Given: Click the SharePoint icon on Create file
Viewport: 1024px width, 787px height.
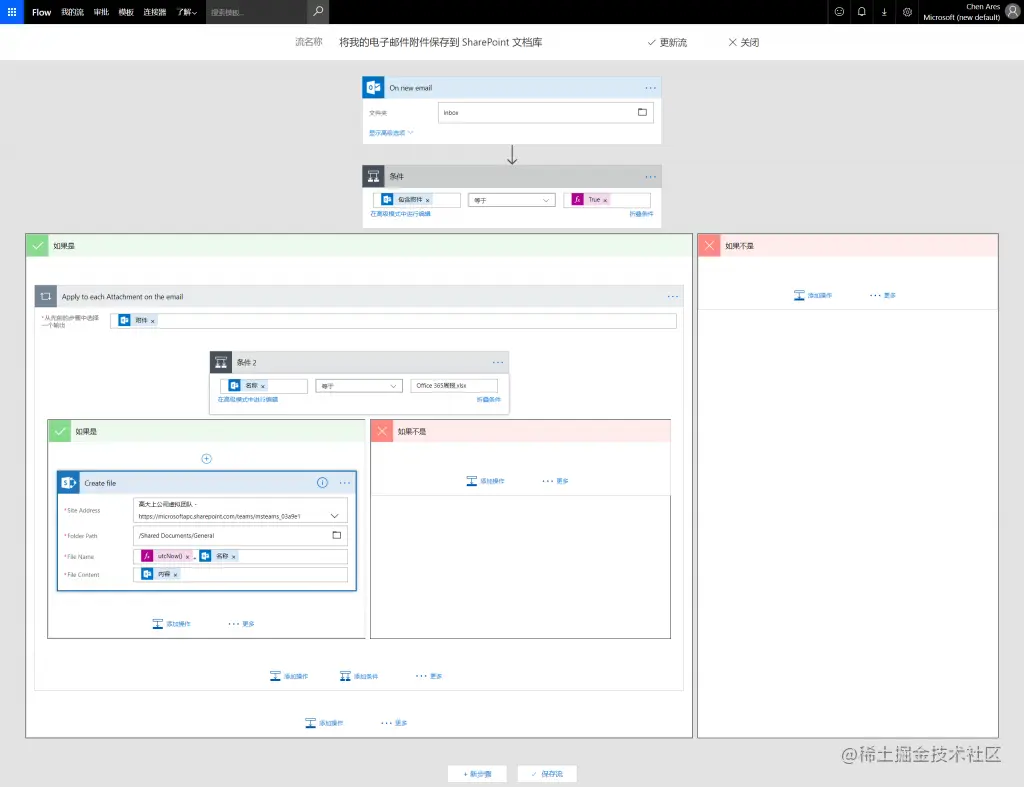Looking at the screenshot, I should tap(69, 483).
